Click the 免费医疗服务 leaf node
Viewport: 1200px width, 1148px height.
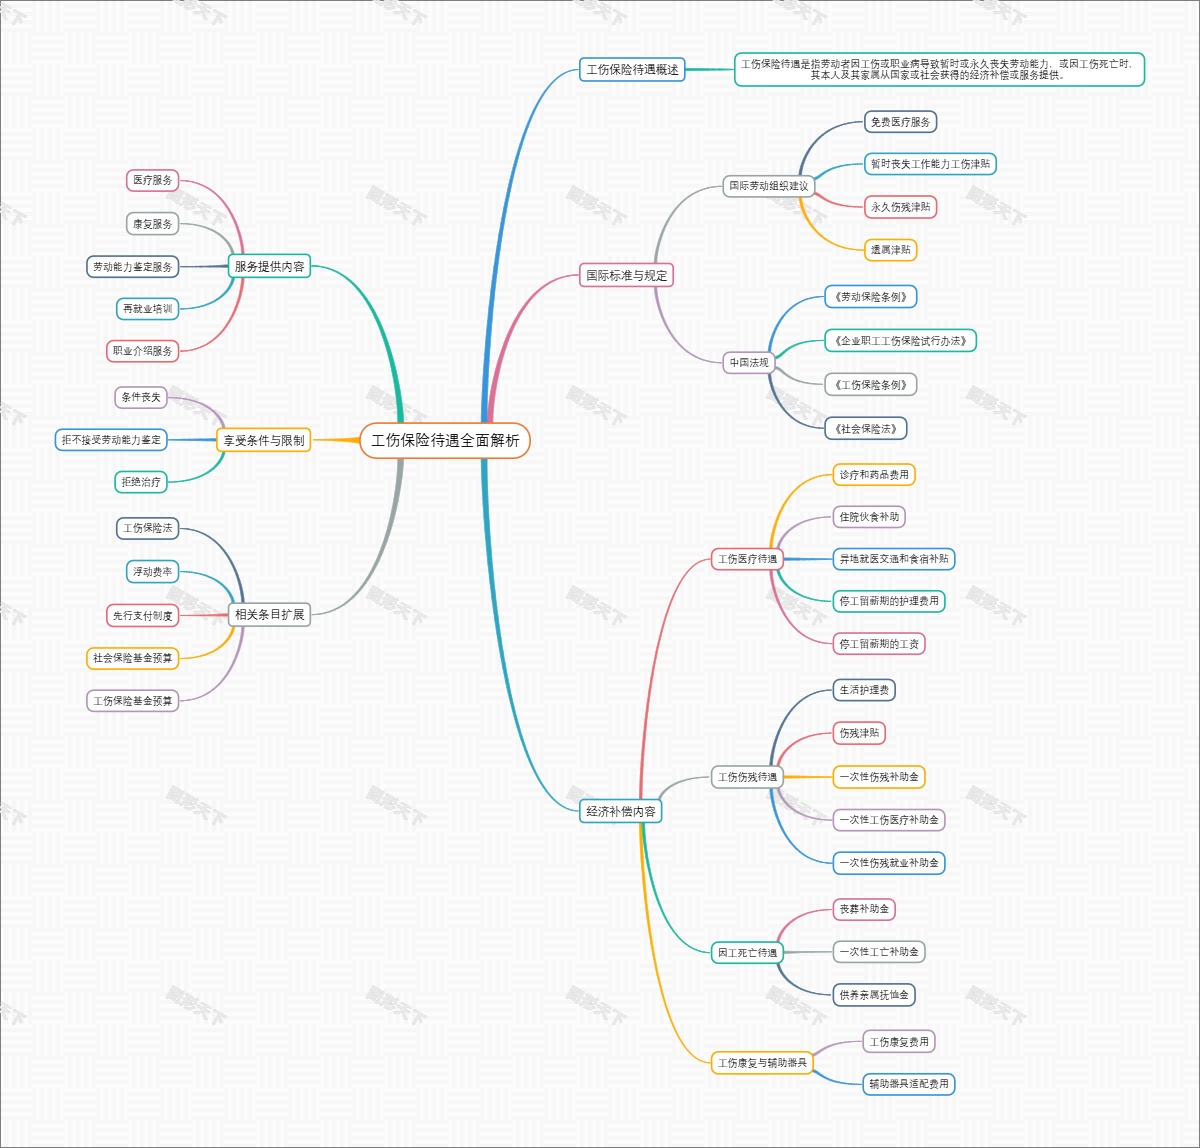point(900,122)
